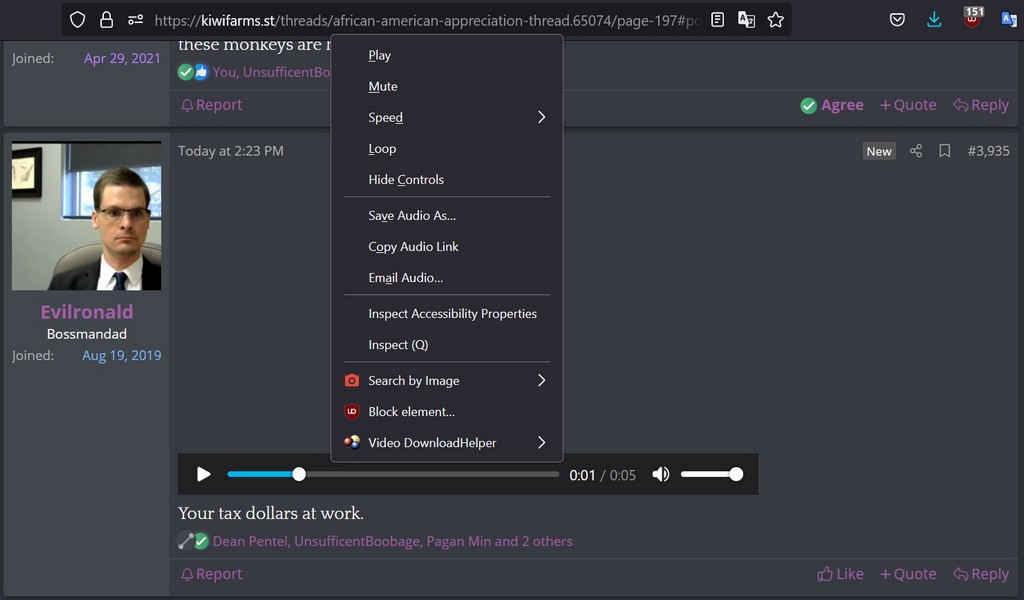Expand the Speed submenu
This screenshot has width=1024, height=600.
click(x=447, y=118)
